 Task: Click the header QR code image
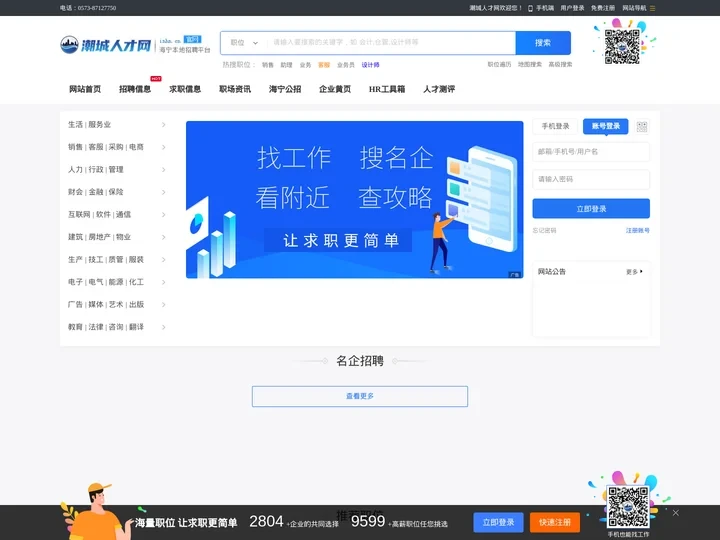(622, 46)
